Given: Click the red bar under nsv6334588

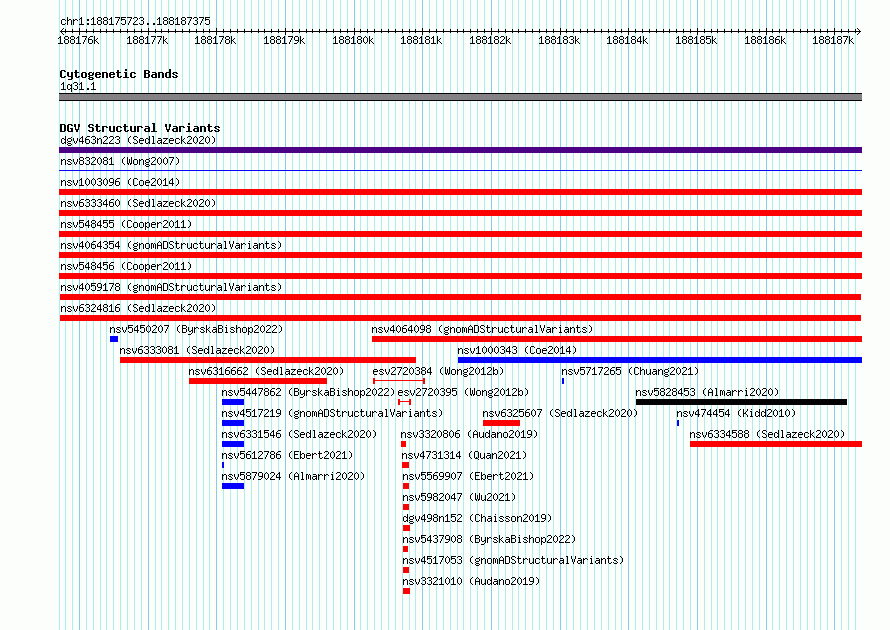Looking at the screenshot, I should (x=776, y=444).
